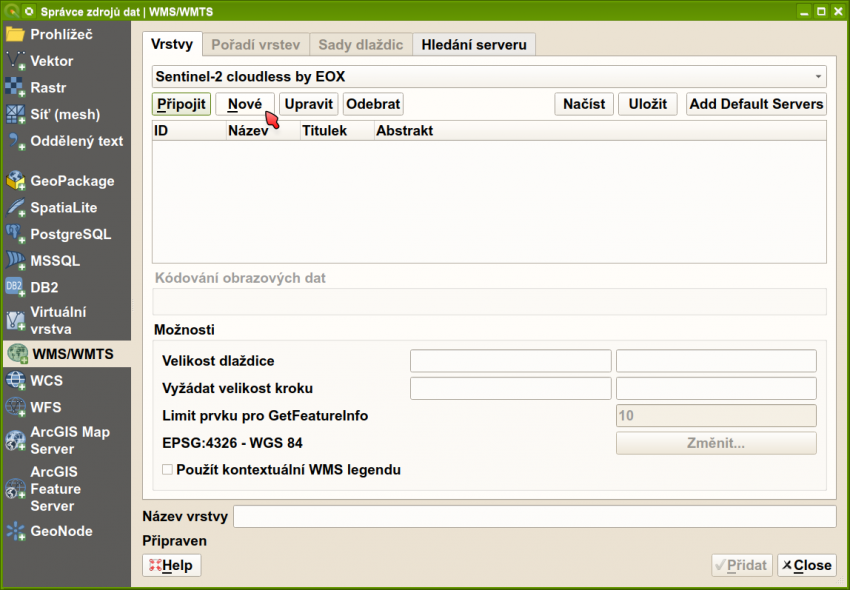This screenshot has height=590, width=850.
Task: Expand the Sentinel-2 cloudless connection dropdown
Action: [x=818, y=77]
